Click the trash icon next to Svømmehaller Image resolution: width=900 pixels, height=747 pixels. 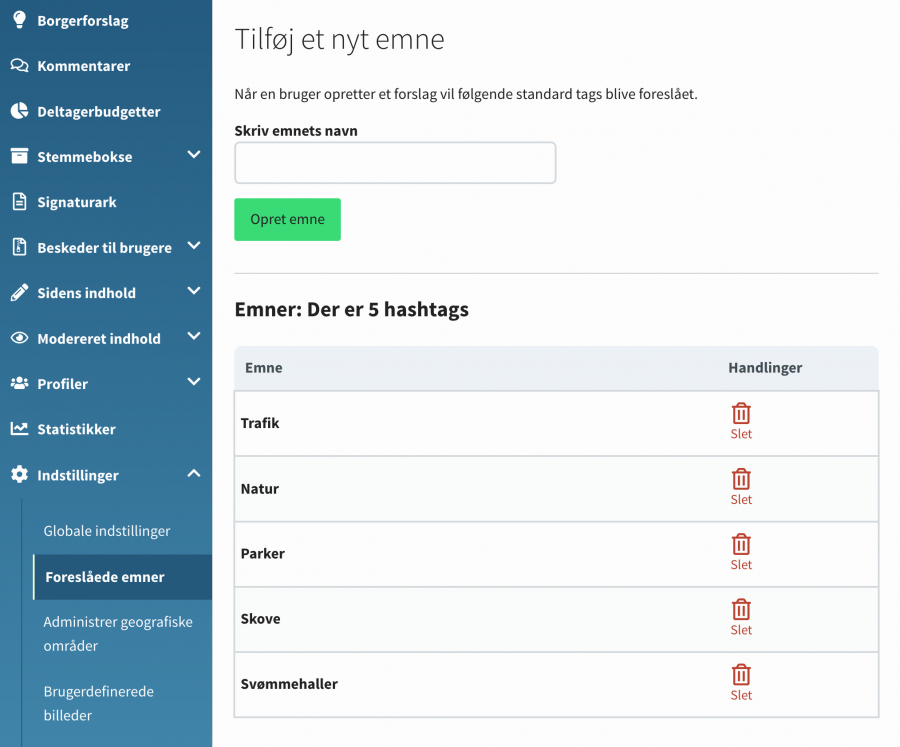(740, 674)
